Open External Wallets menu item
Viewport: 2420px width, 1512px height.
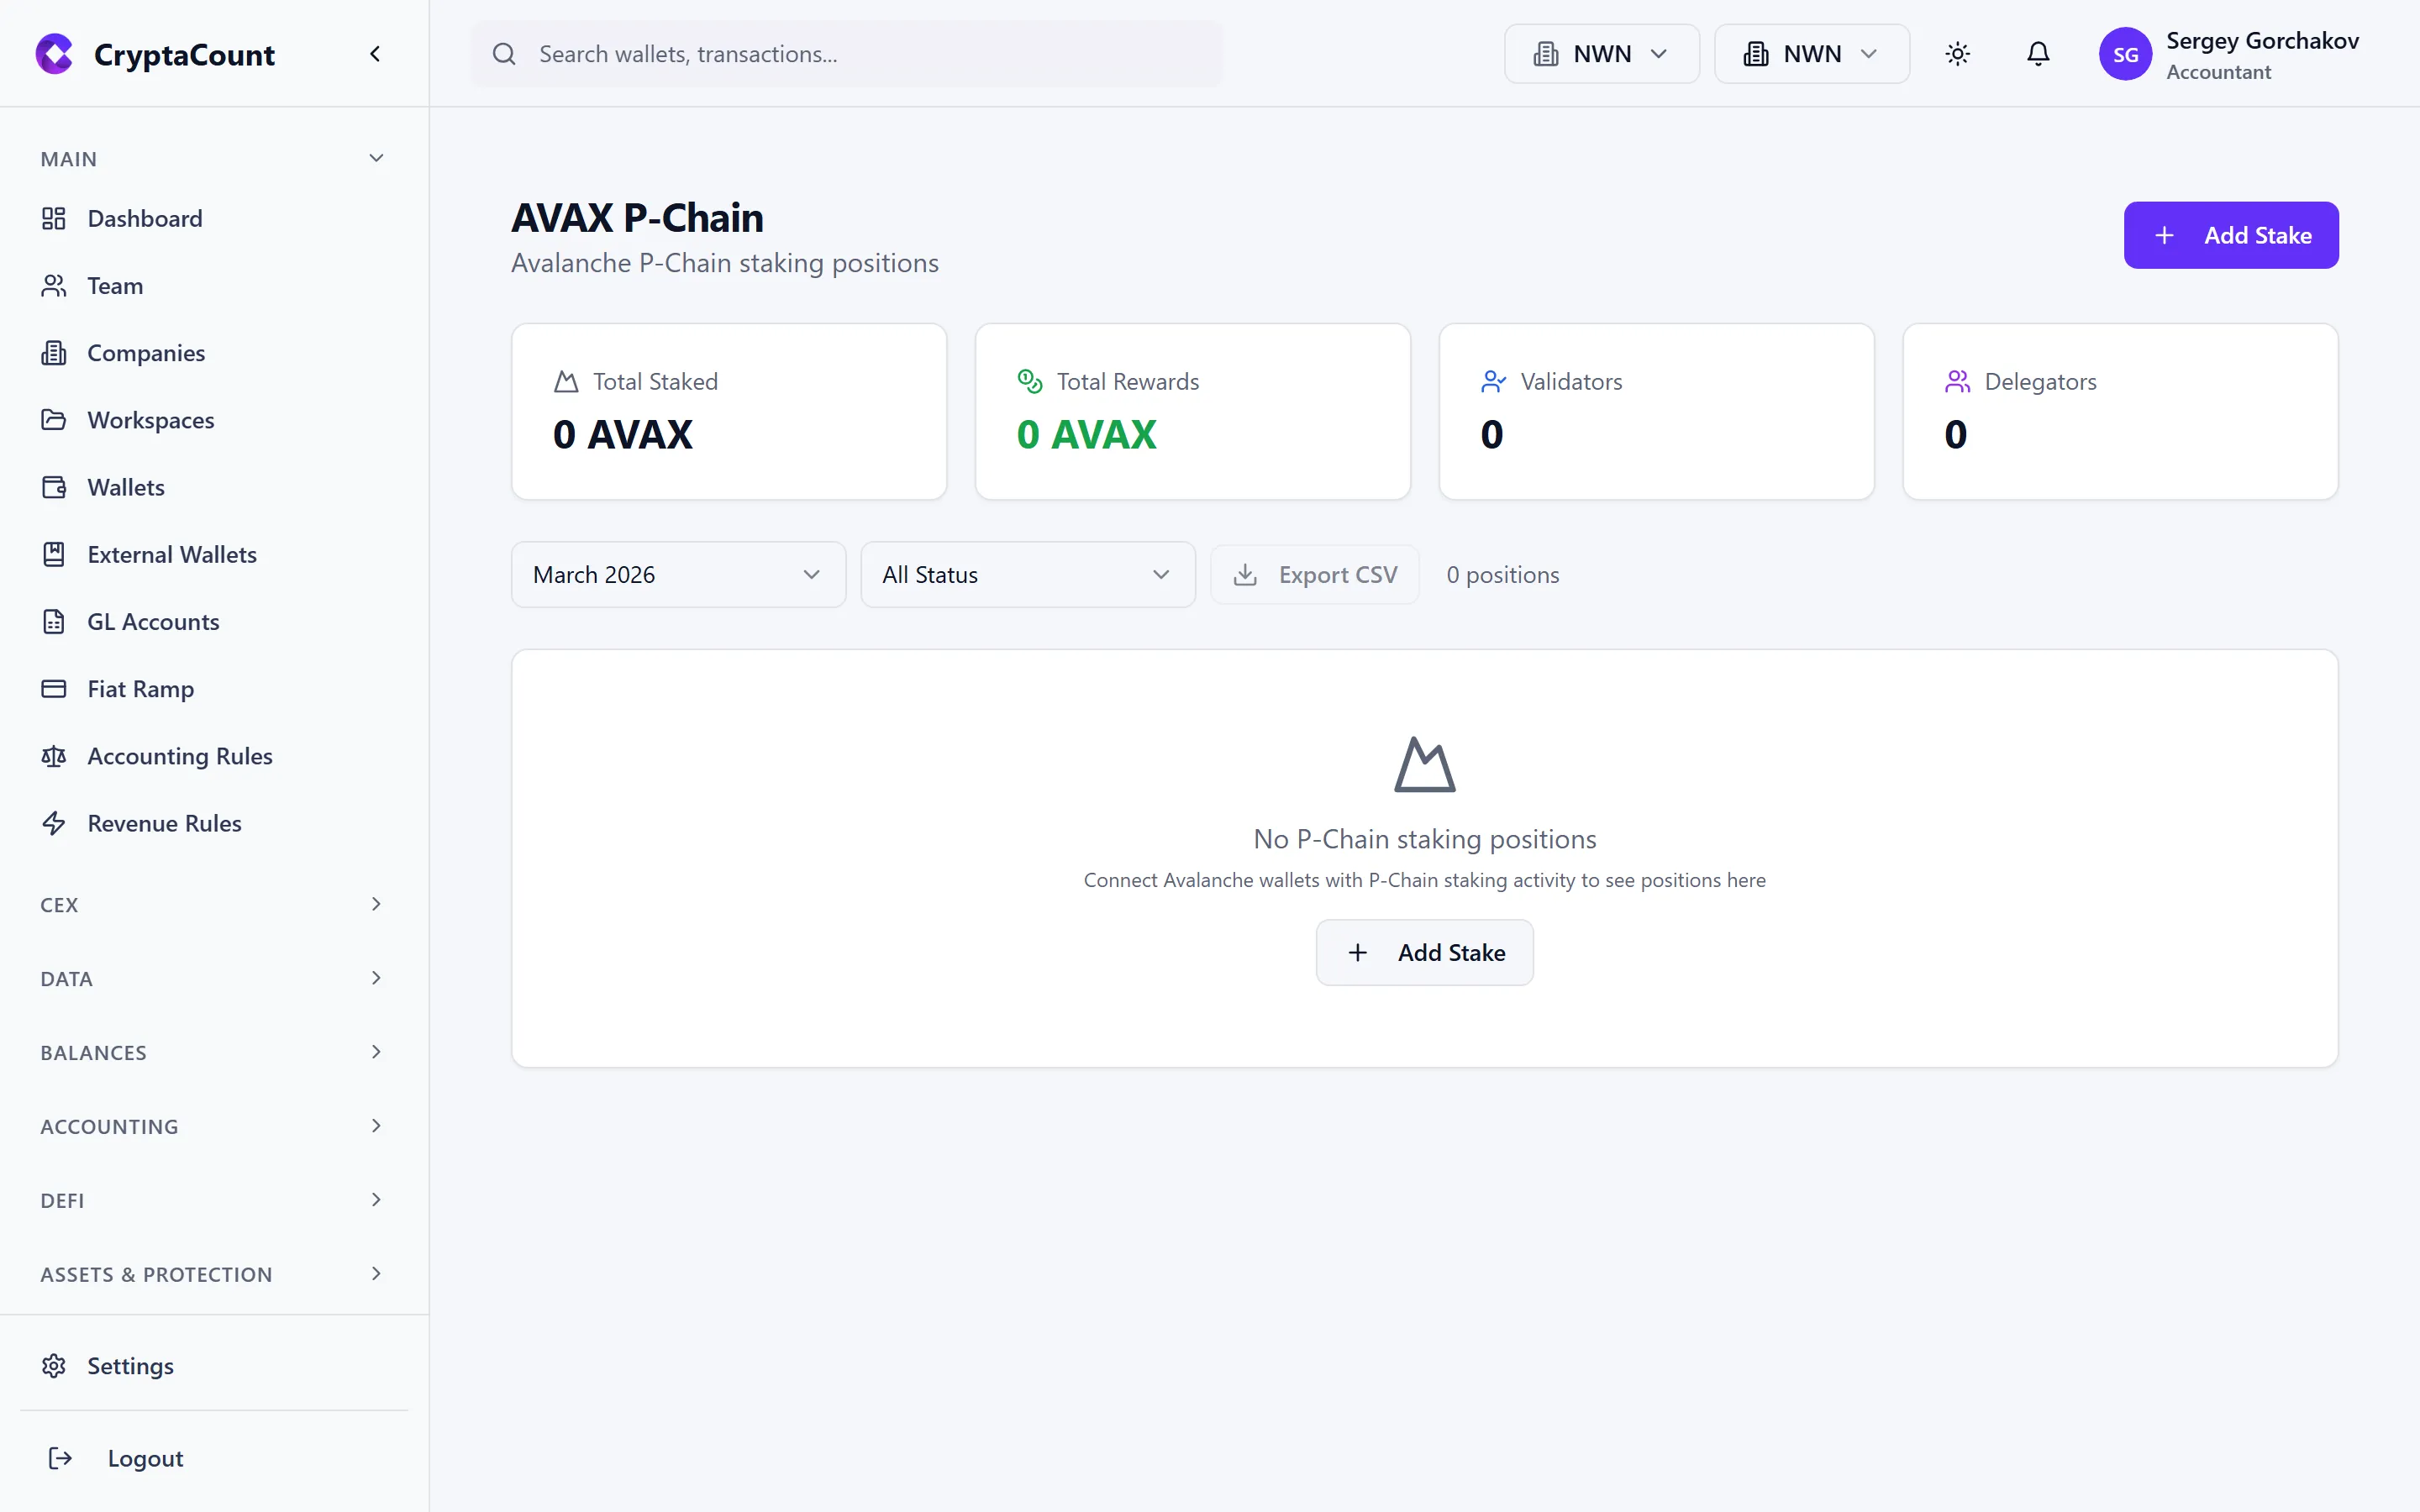pos(171,554)
